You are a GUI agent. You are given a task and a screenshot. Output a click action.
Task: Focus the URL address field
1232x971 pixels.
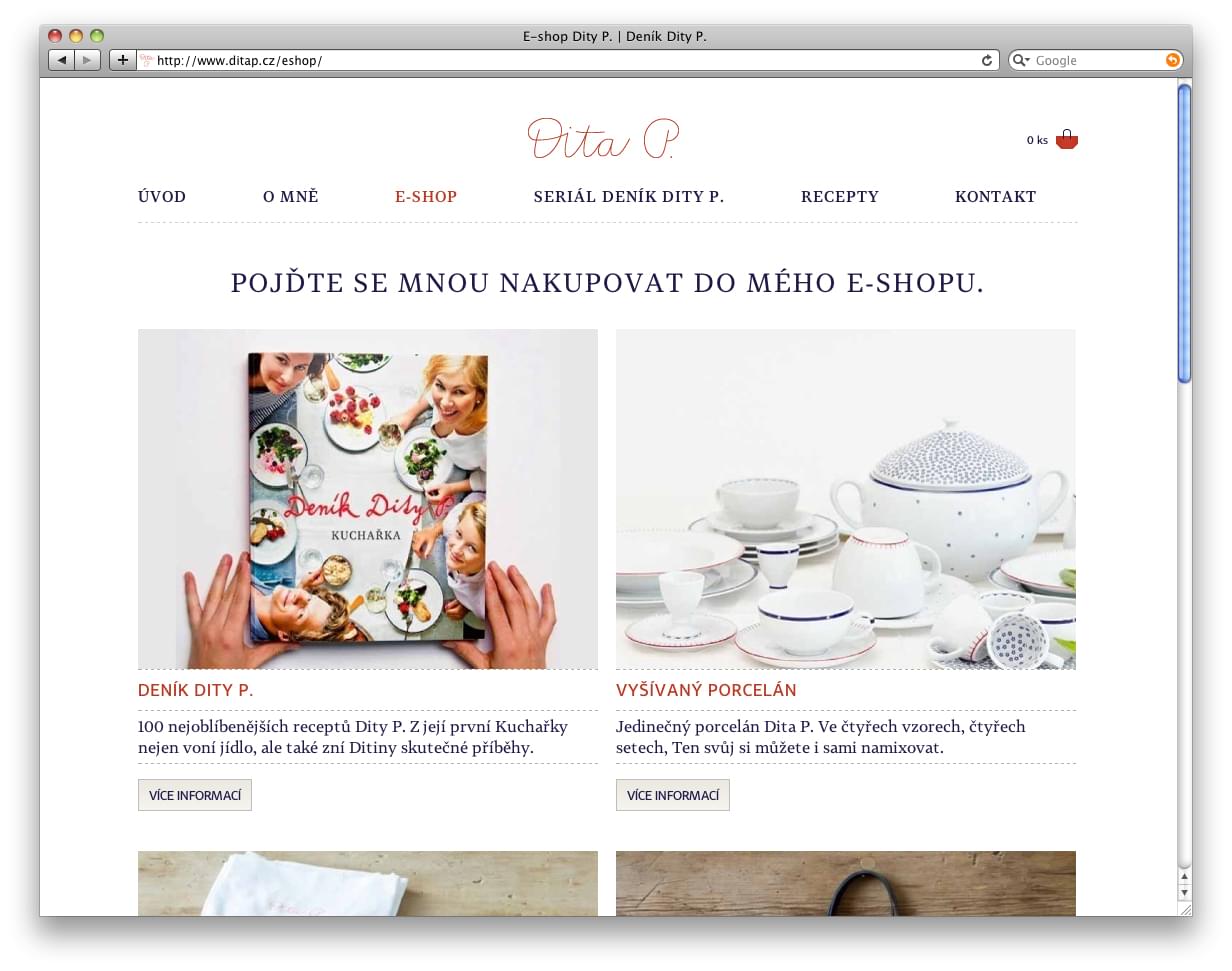[x=568, y=60]
